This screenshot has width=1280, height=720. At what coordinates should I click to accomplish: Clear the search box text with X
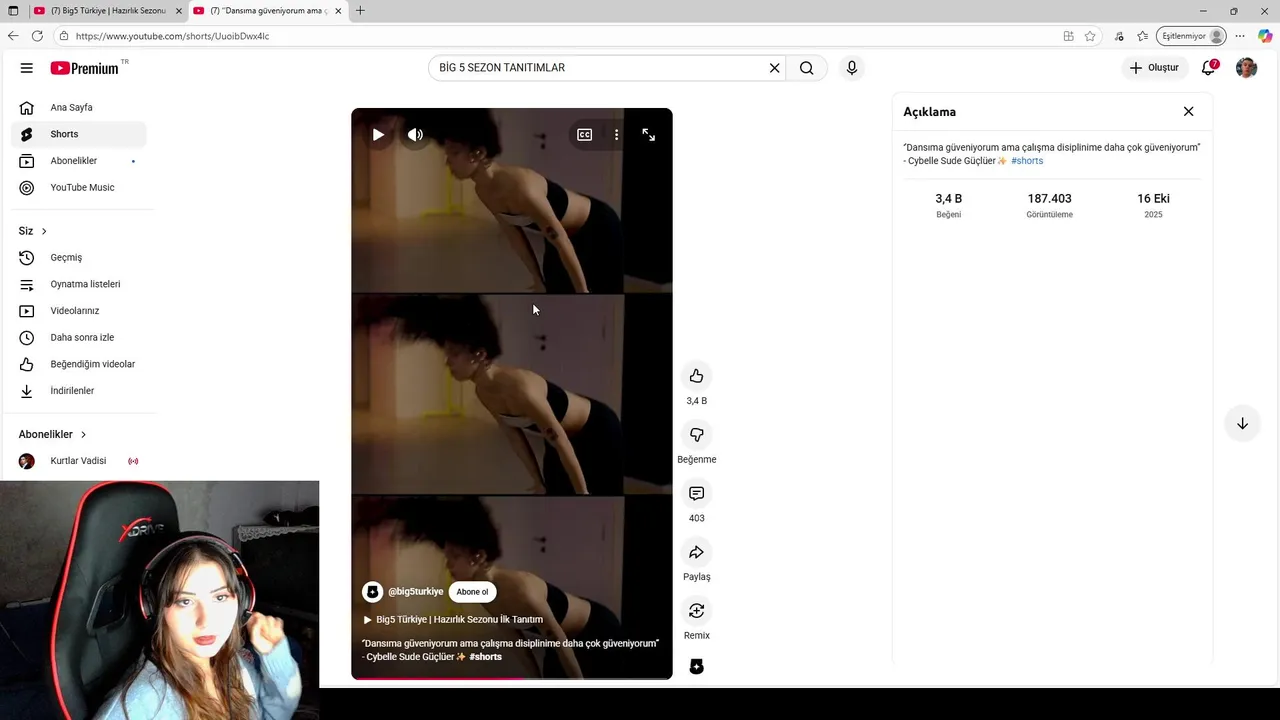pos(774,68)
